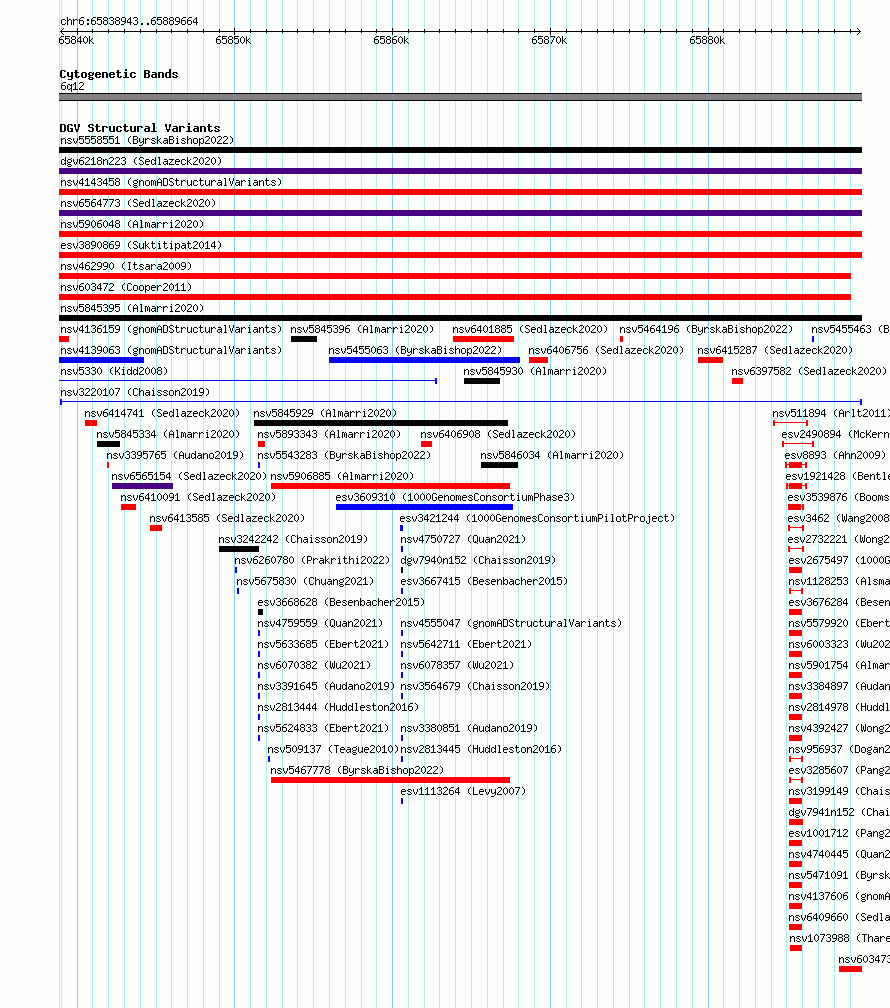Click the esv8893 (Ahn2009) label

(835, 455)
